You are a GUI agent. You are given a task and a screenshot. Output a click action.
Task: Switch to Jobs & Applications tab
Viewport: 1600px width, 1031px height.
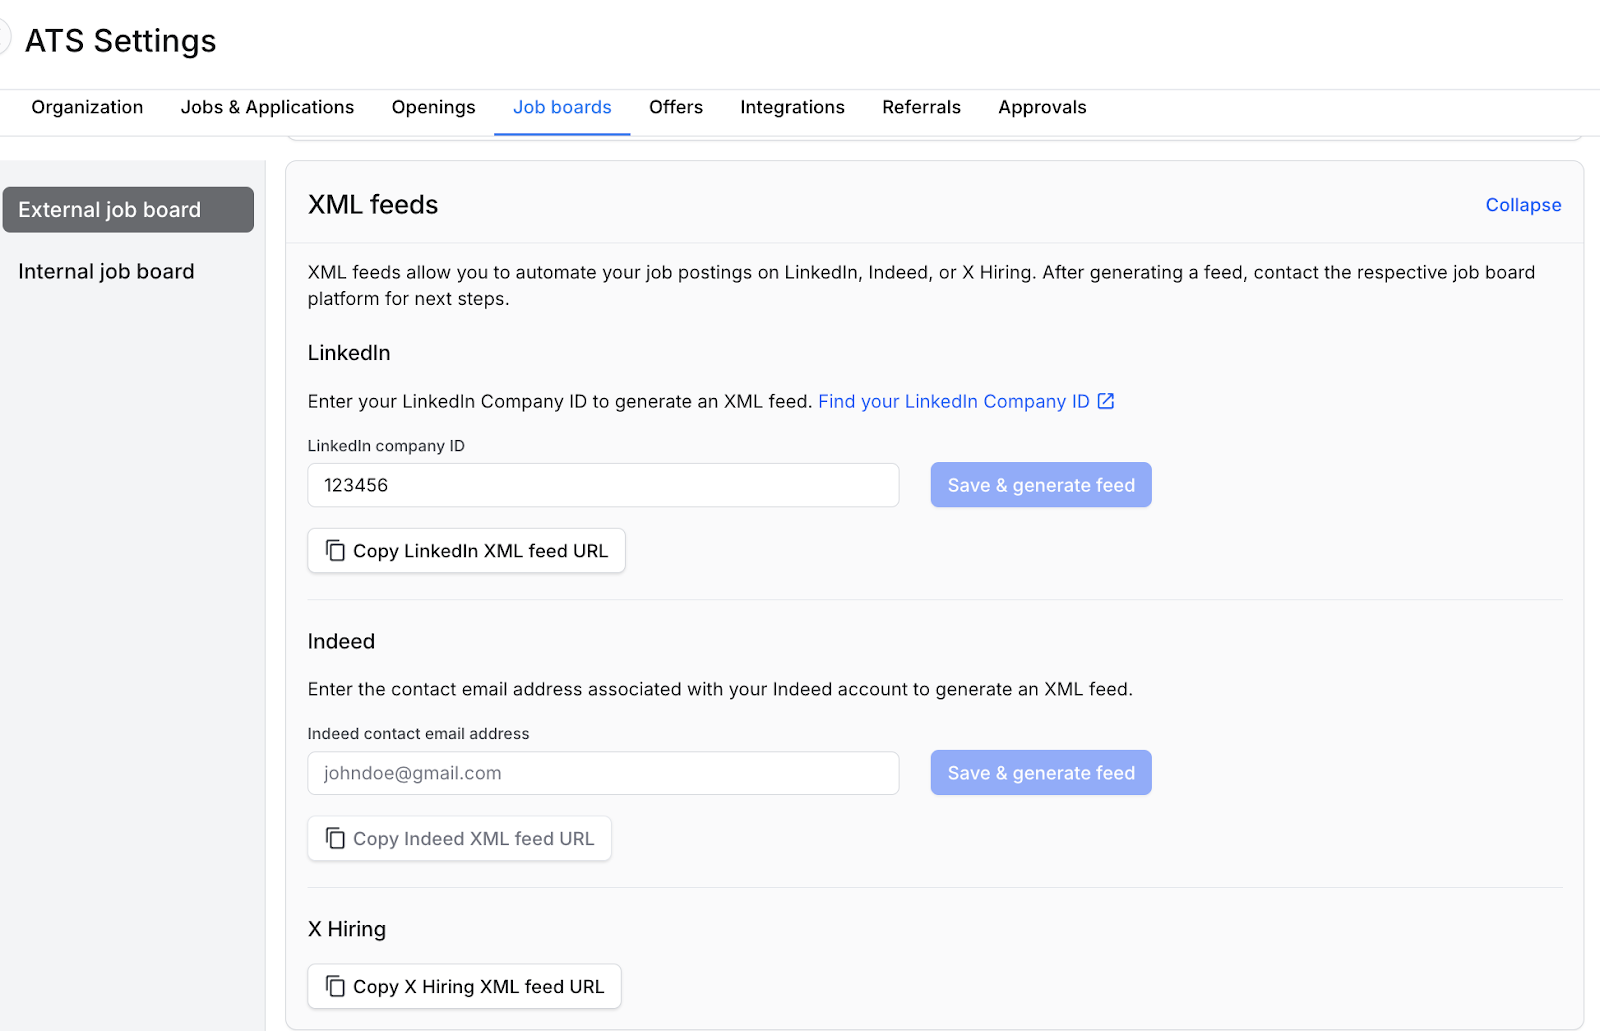267,107
